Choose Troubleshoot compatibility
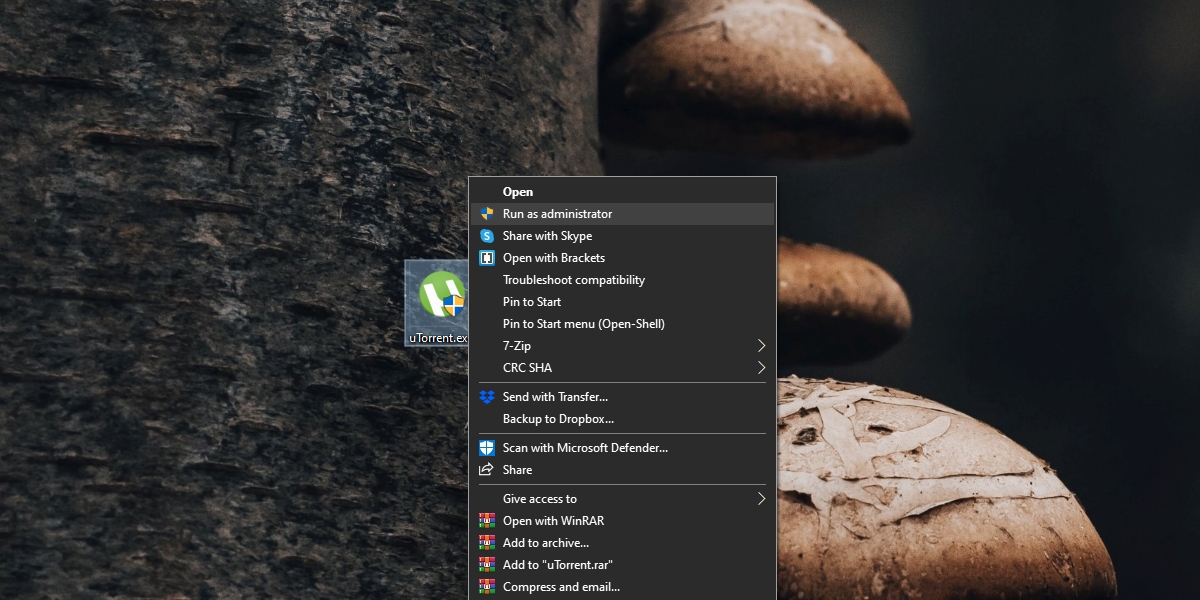1200x600 pixels. [x=622, y=280]
